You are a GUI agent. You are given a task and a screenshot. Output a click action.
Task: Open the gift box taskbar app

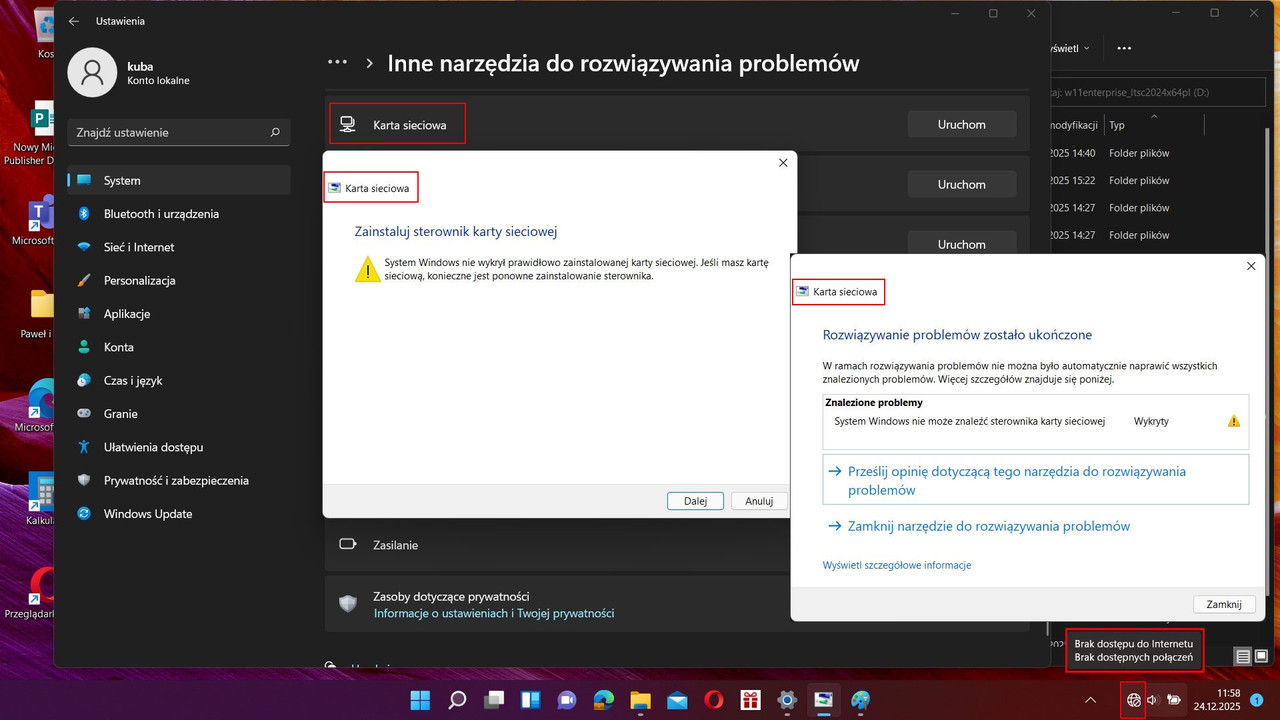click(750, 700)
